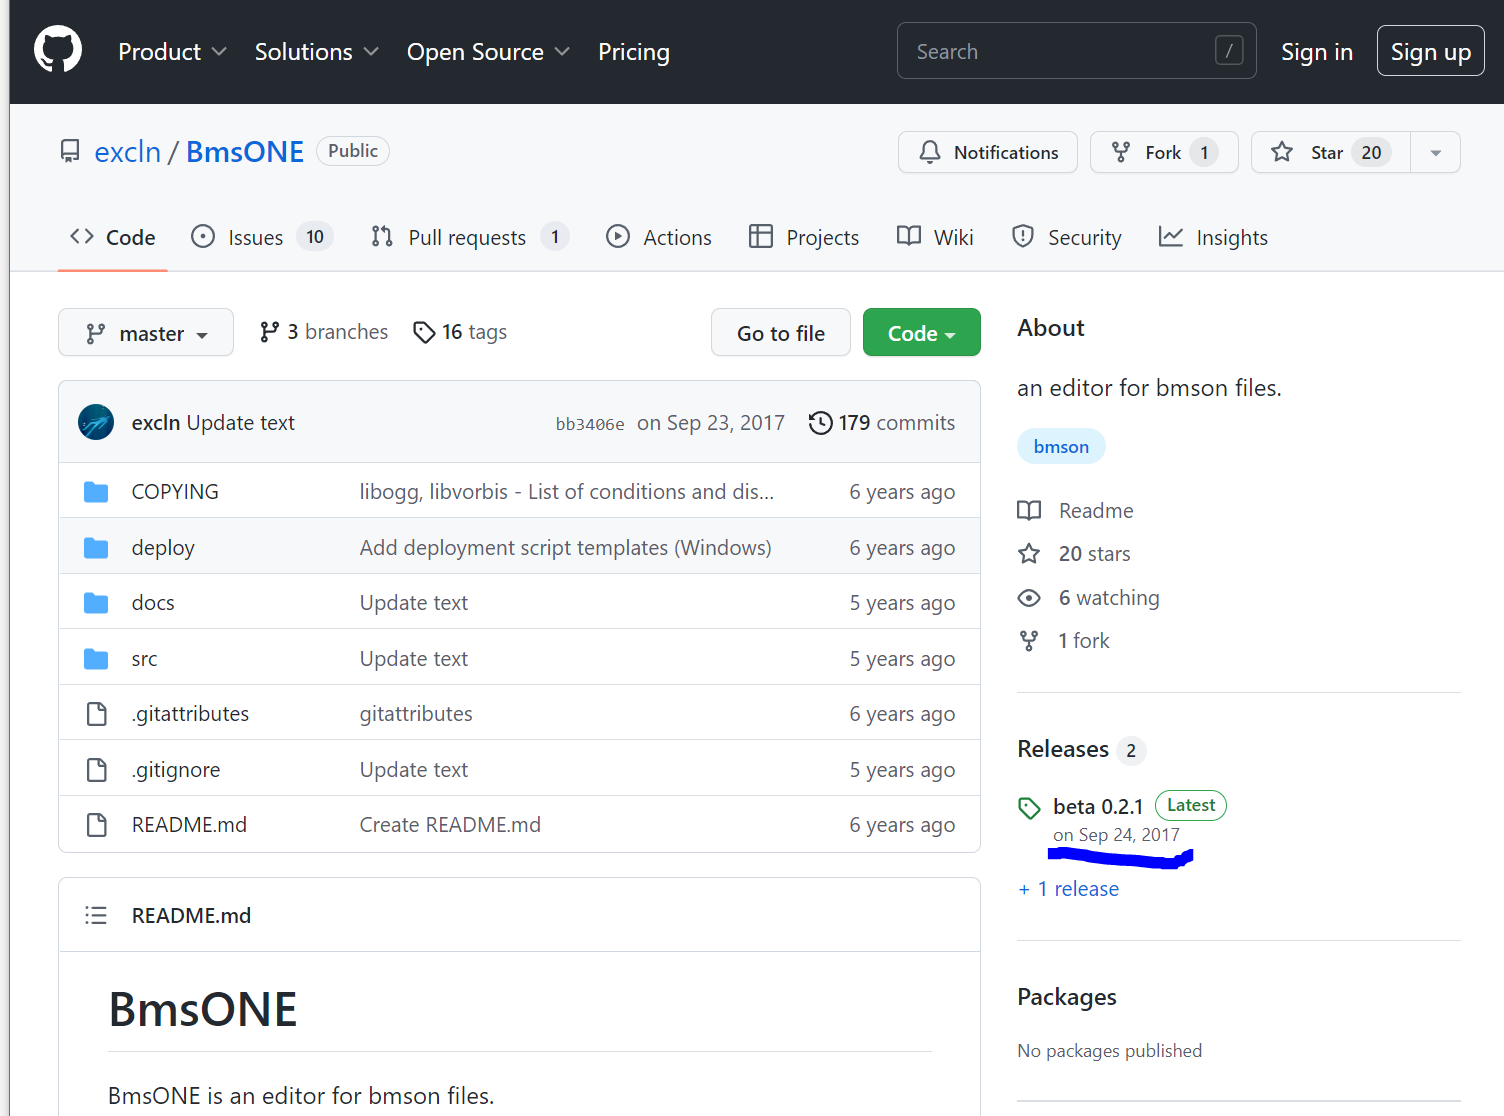Open the green Code dropdown button
Screen dimensions: 1504x1116
coord(922,332)
